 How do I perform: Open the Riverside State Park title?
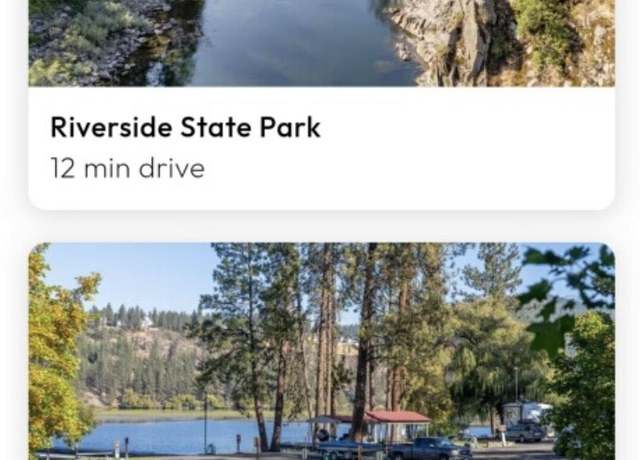point(185,127)
